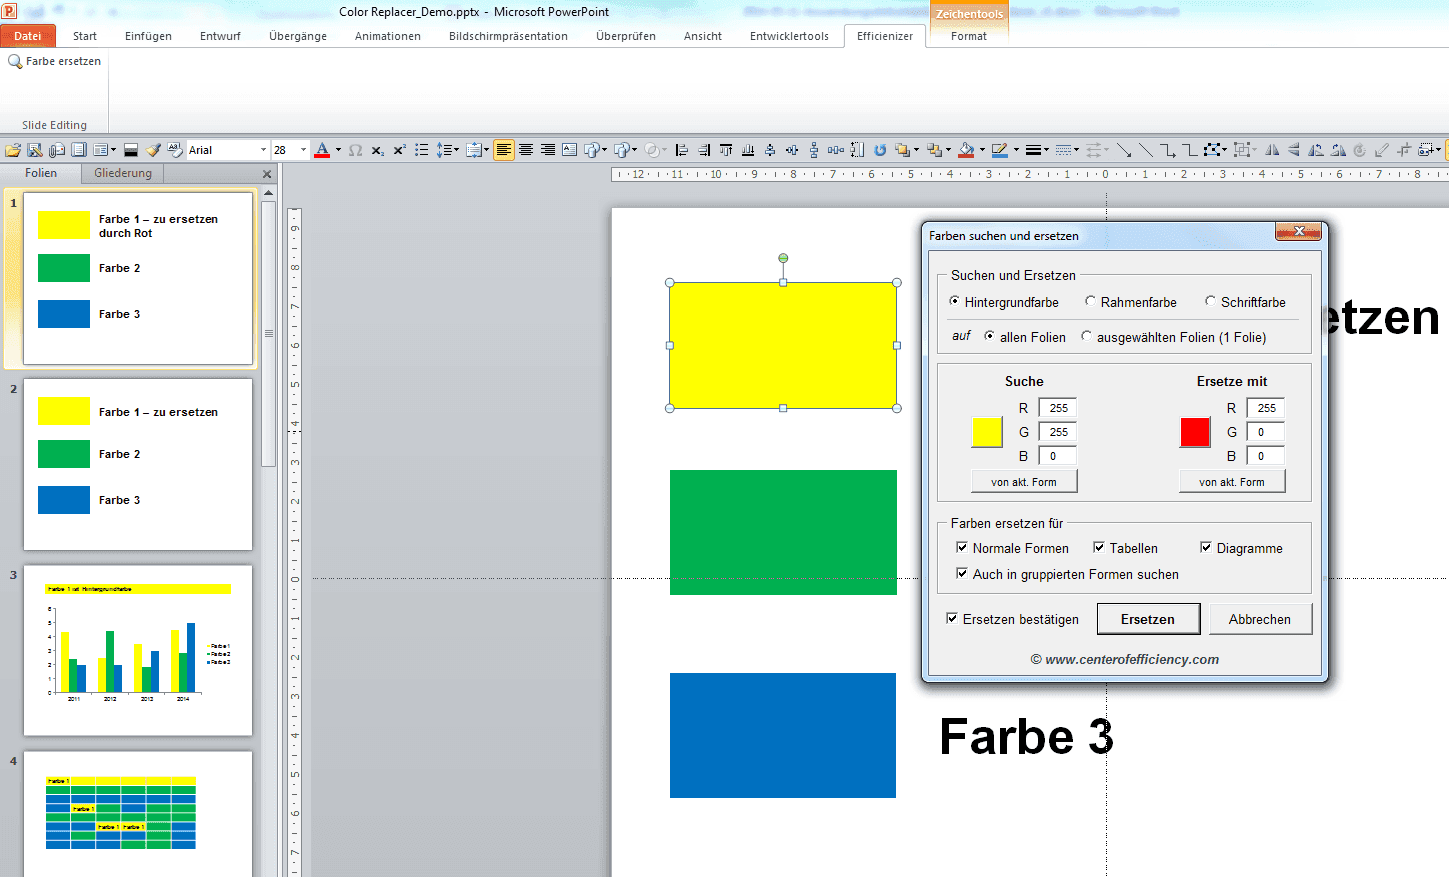1449x877 pixels.
Task: Disable Ersetzen bestätigen
Action: click(x=953, y=619)
